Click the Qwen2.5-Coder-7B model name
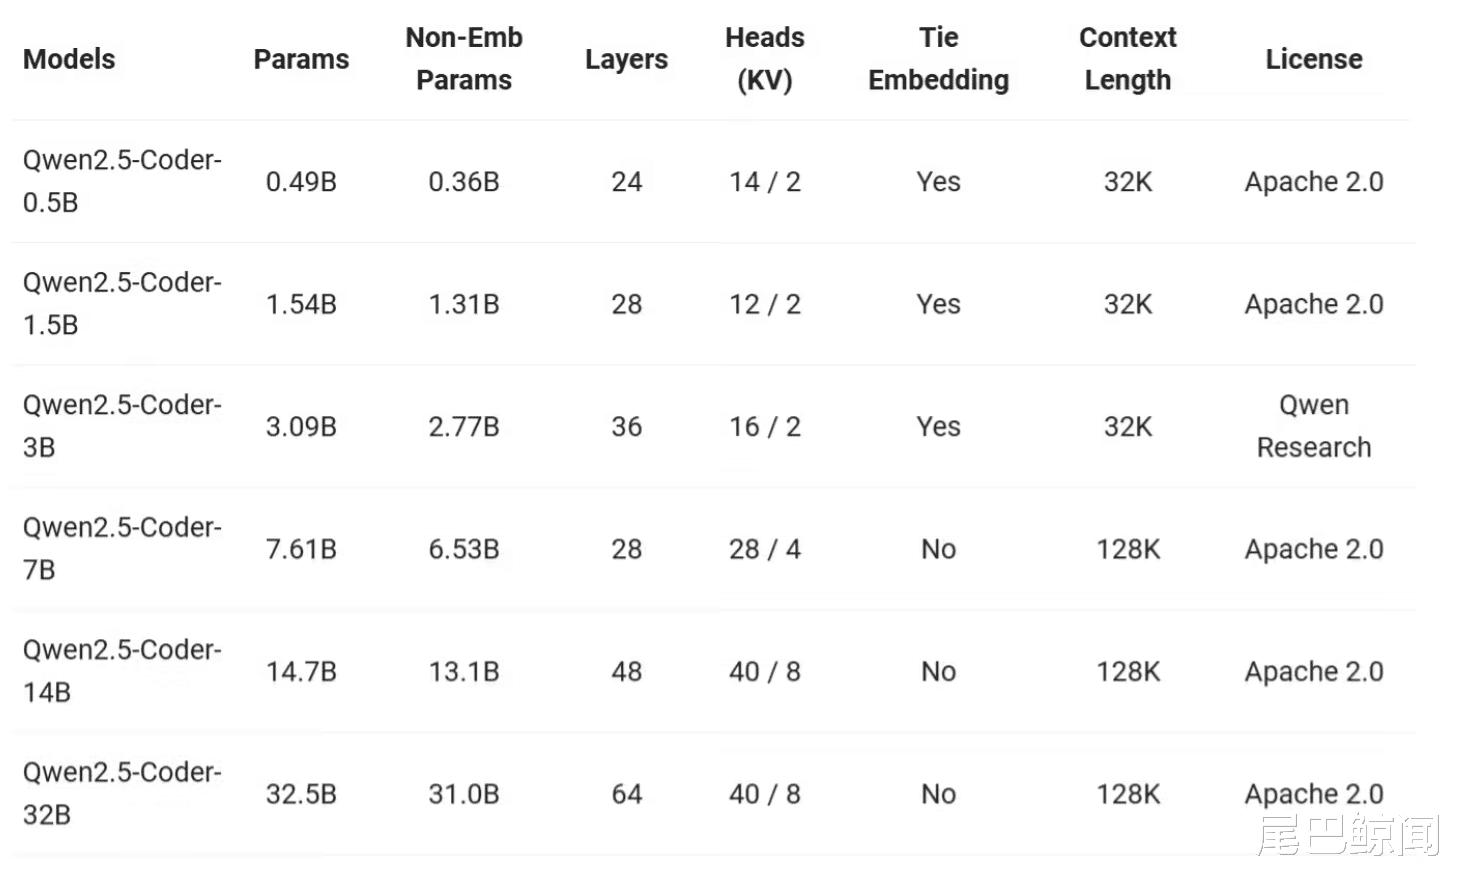The height and width of the screenshot is (888, 1465). (121, 548)
